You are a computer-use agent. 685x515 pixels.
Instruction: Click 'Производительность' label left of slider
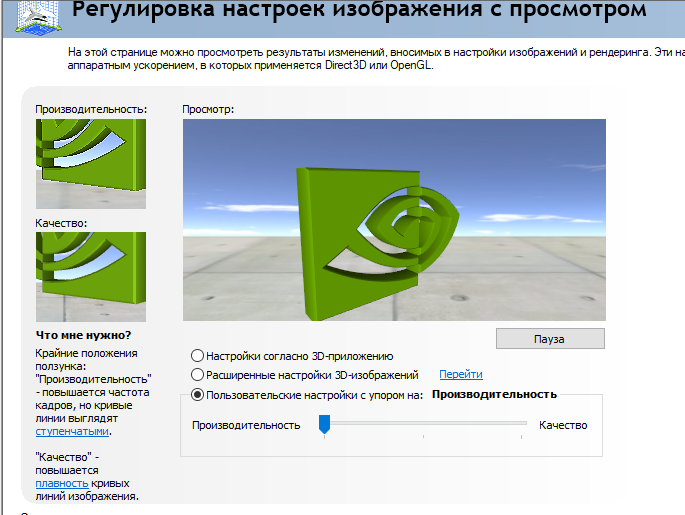coord(246,425)
